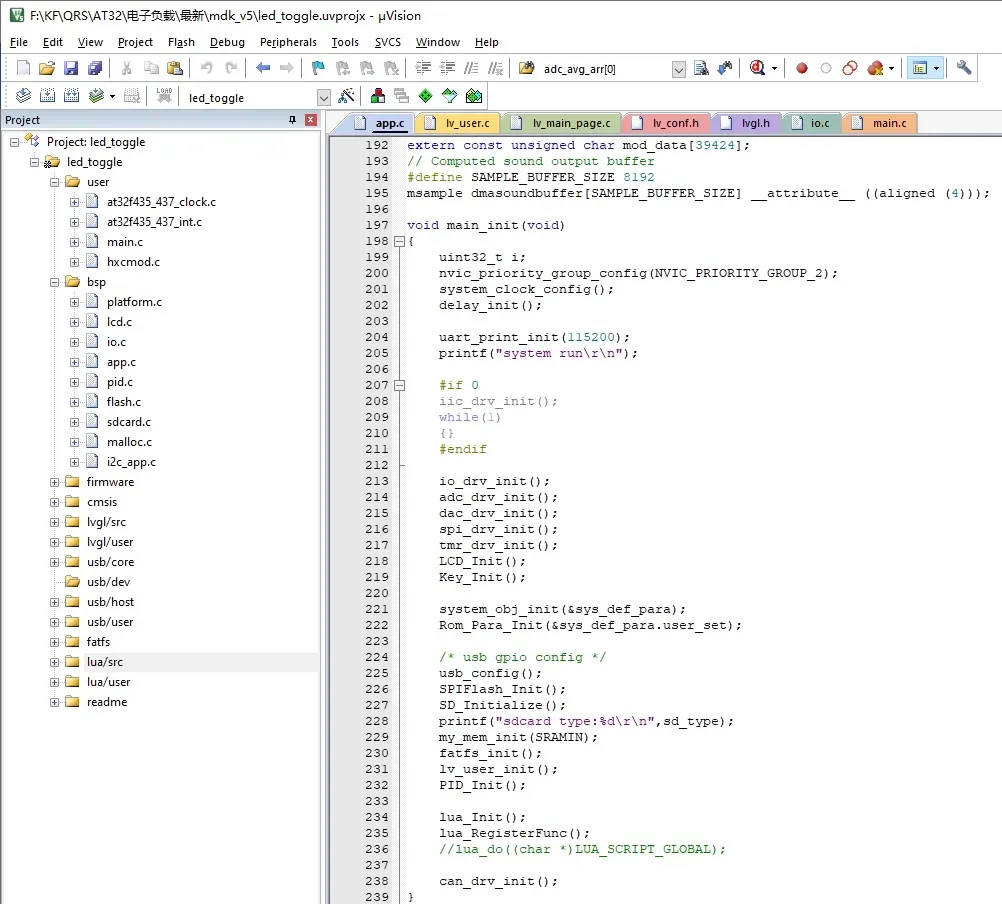Switch to the main.c editor tab

[881, 123]
